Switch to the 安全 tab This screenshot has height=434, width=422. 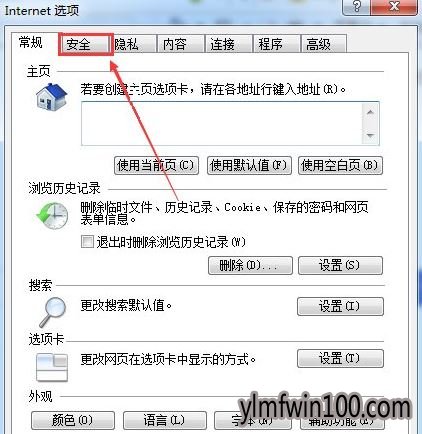coord(85,44)
